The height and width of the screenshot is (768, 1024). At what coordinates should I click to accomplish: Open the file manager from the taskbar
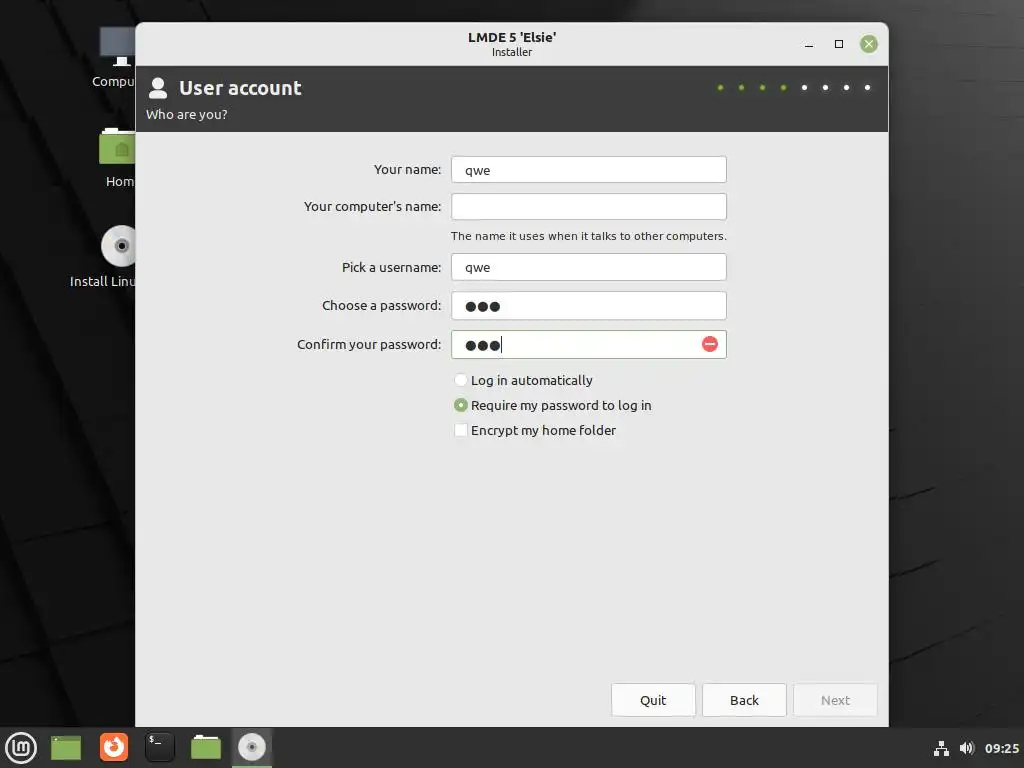[x=206, y=747]
